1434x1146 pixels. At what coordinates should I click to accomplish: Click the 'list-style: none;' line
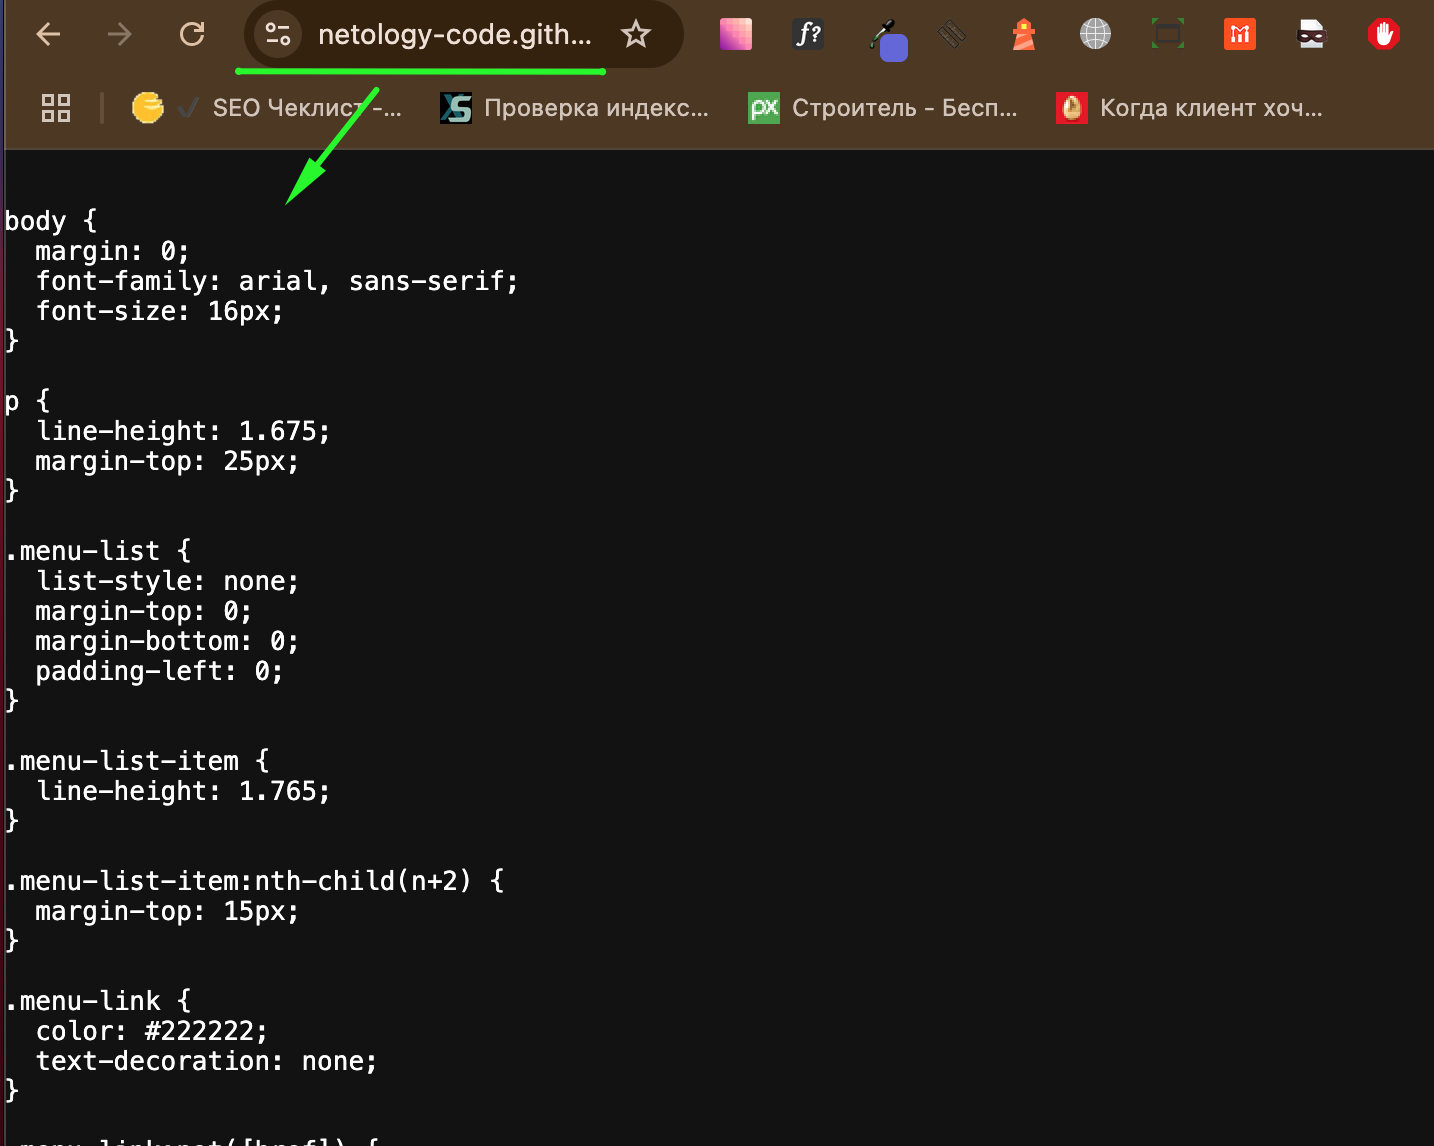[167, 581]
